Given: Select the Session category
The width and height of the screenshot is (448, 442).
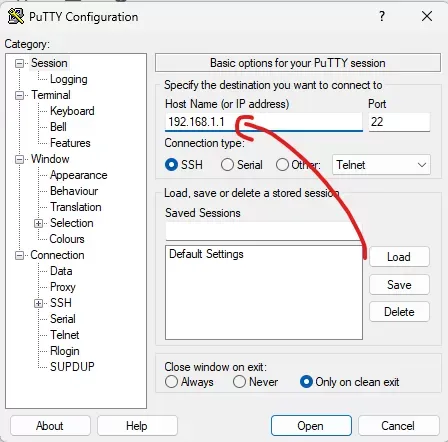Looking at the screenshot, I should click(49, 63).
